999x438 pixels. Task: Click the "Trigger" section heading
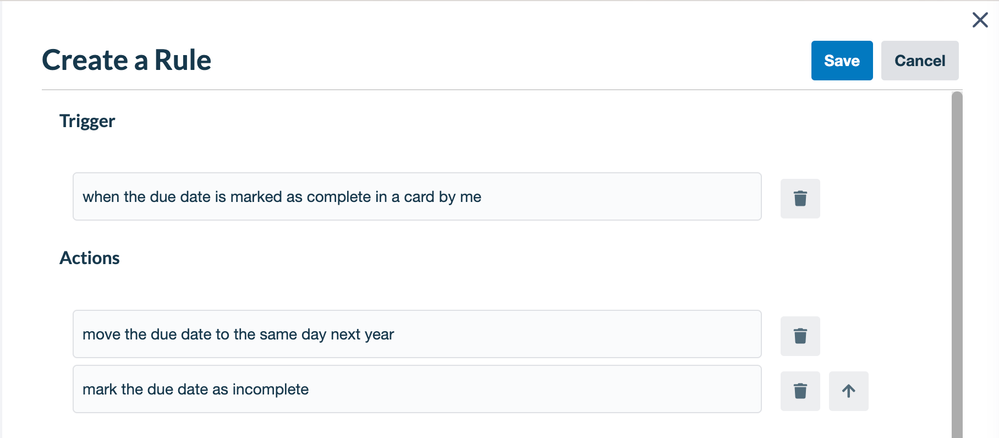pyautogui.click(x=87, y=120)
